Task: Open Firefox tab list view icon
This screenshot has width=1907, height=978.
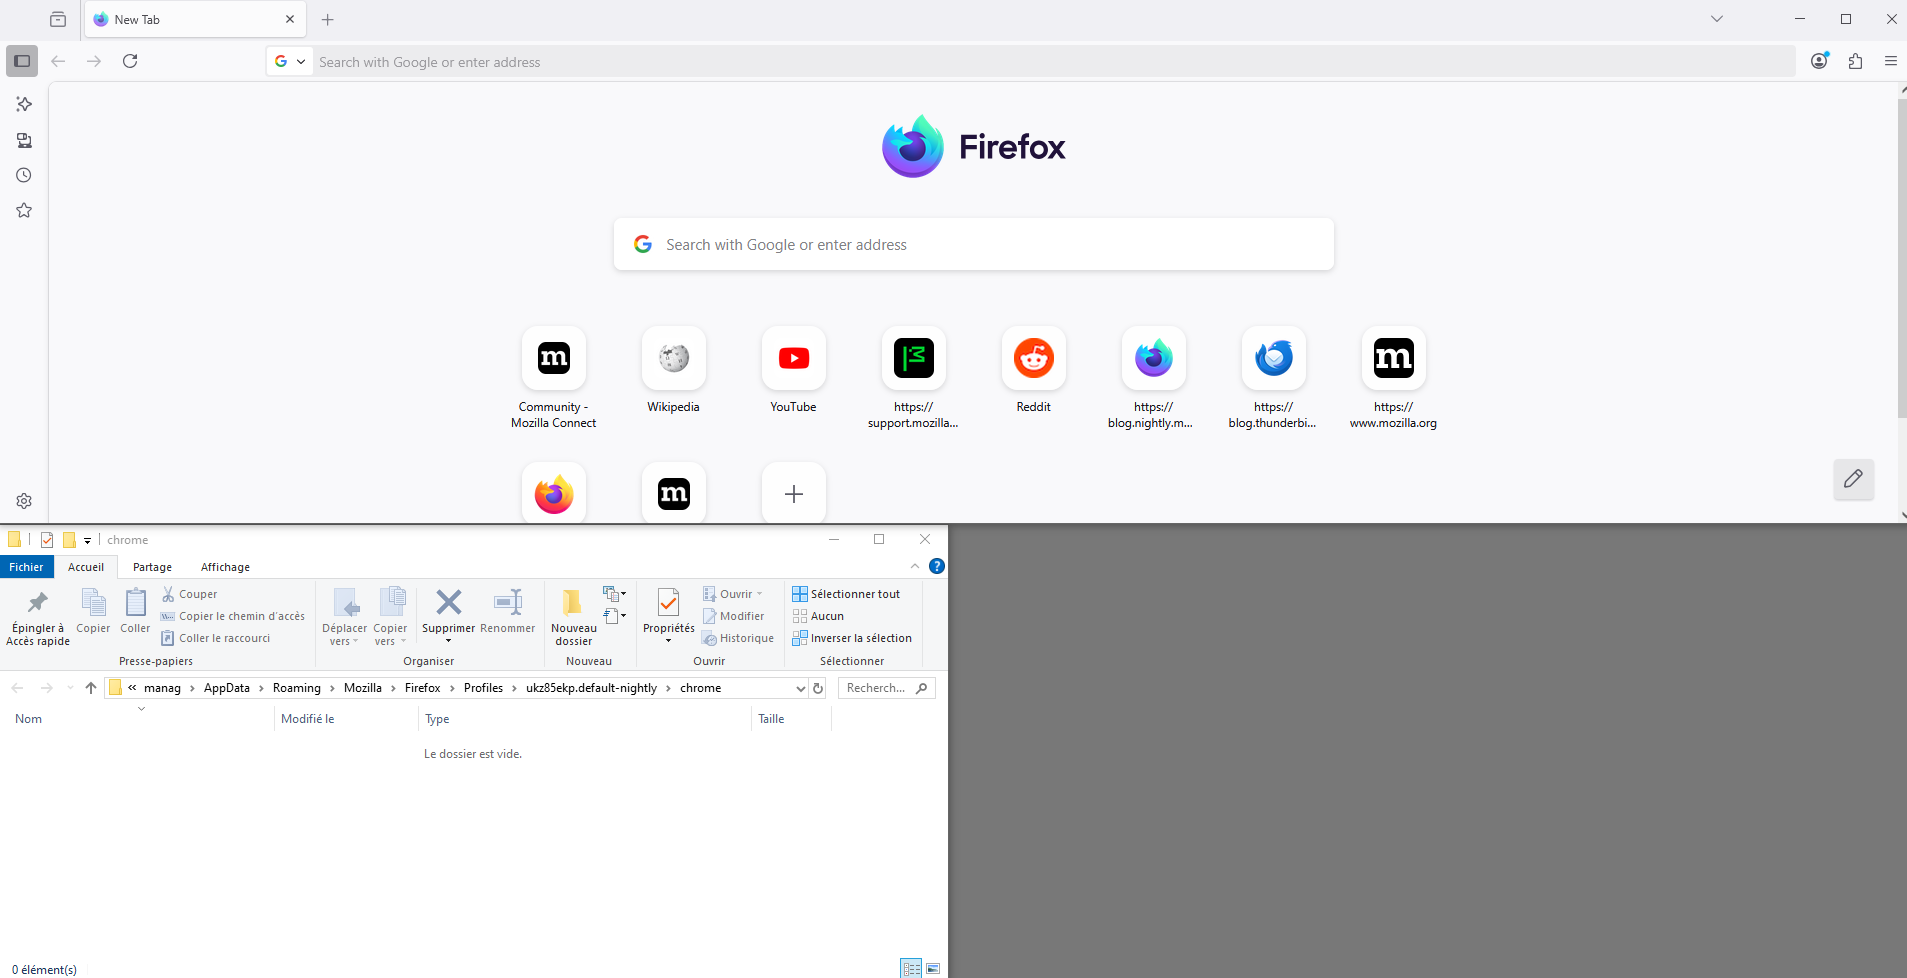Action: (58, 19)
